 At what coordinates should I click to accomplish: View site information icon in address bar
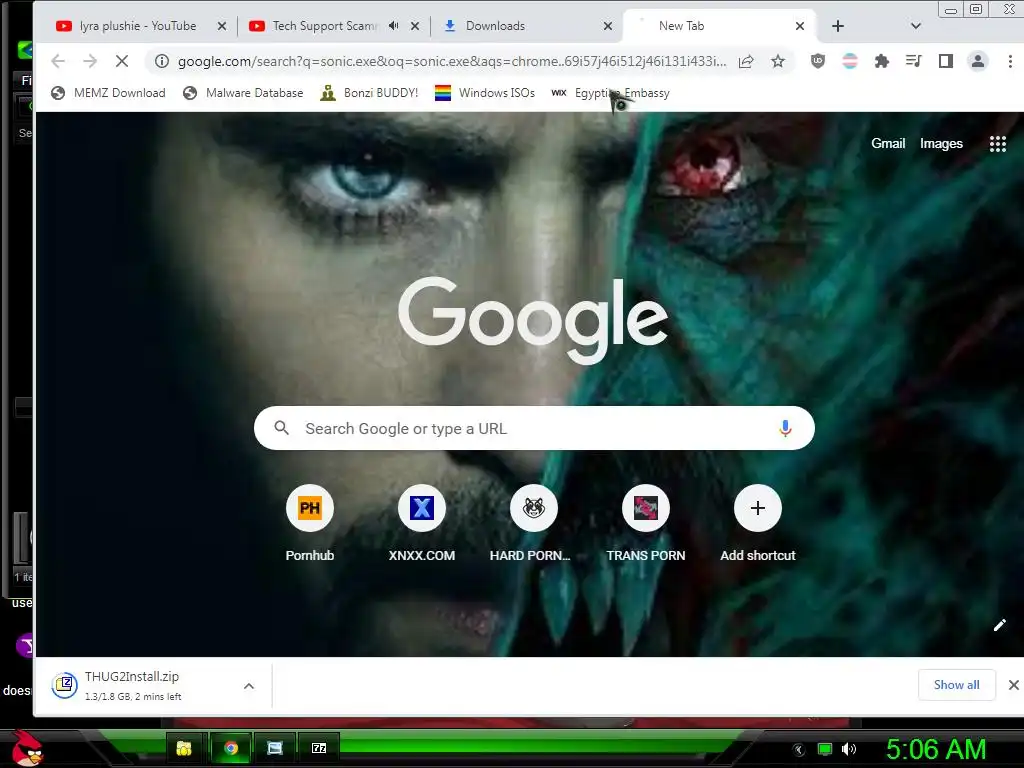[x=162, y=61]
